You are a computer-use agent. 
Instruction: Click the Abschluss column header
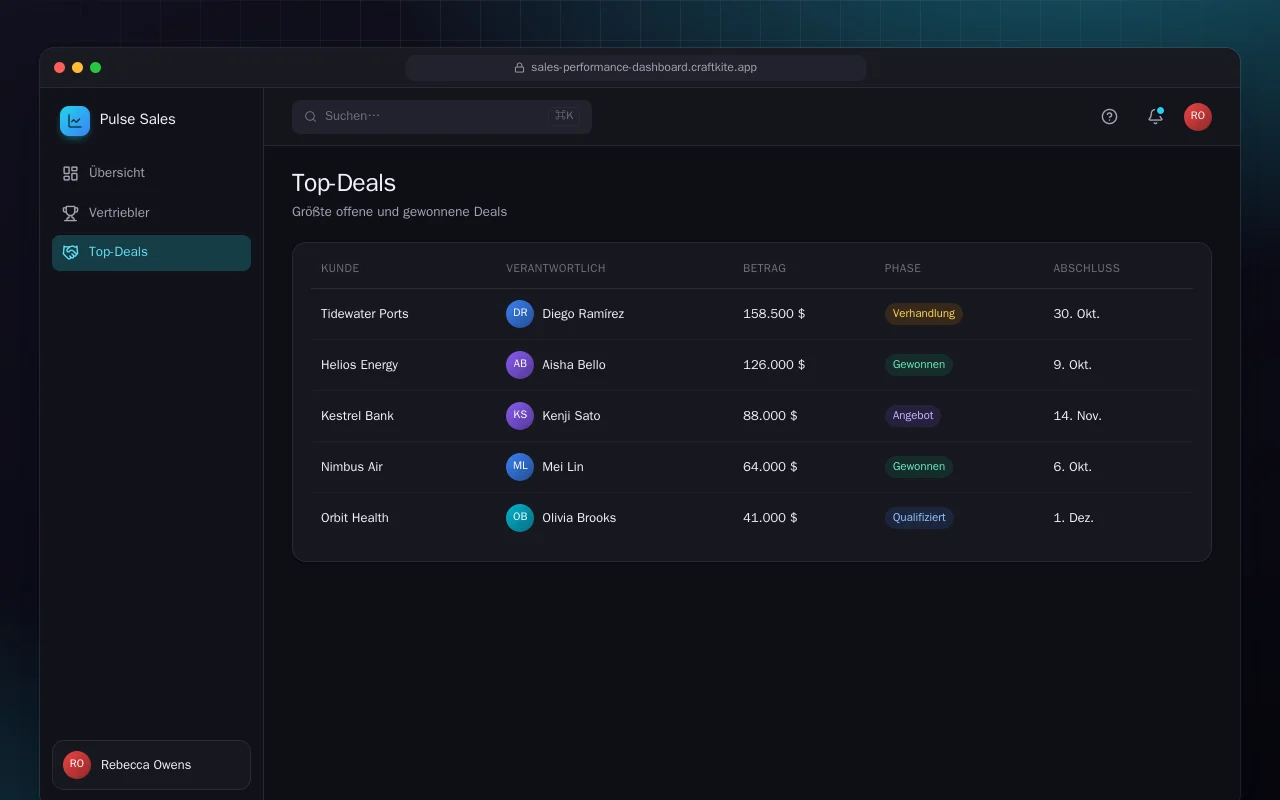coord(1086,269)
